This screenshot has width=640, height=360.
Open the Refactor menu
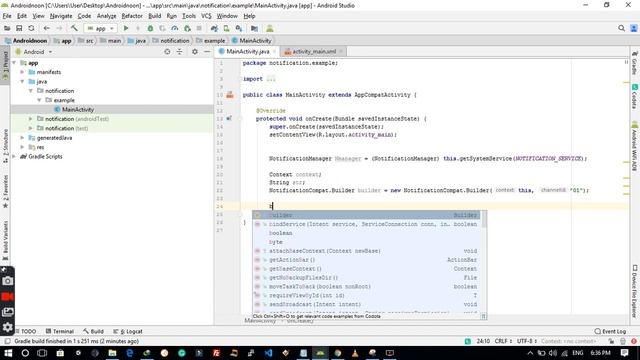132,16
